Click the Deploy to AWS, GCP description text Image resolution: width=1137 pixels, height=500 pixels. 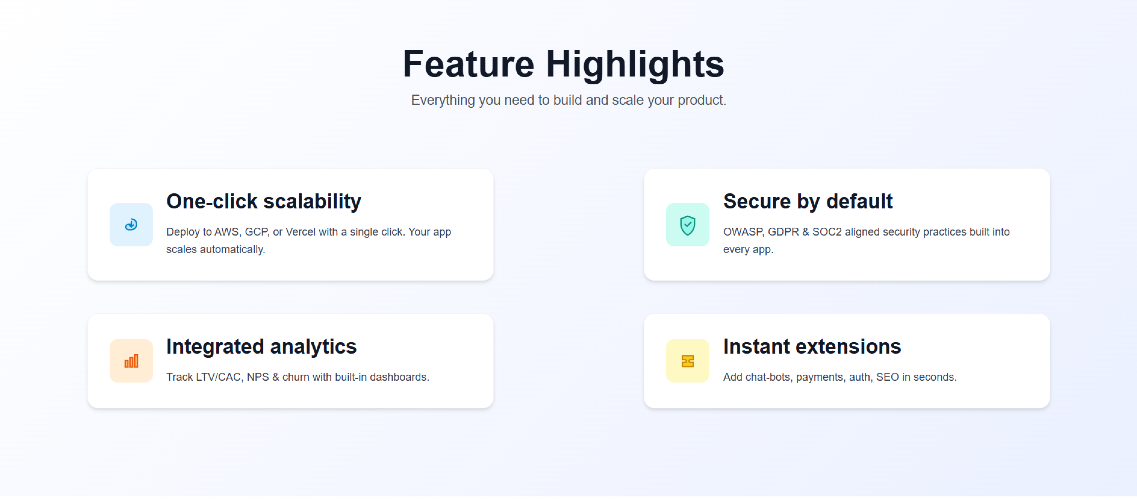coord(309,241)
